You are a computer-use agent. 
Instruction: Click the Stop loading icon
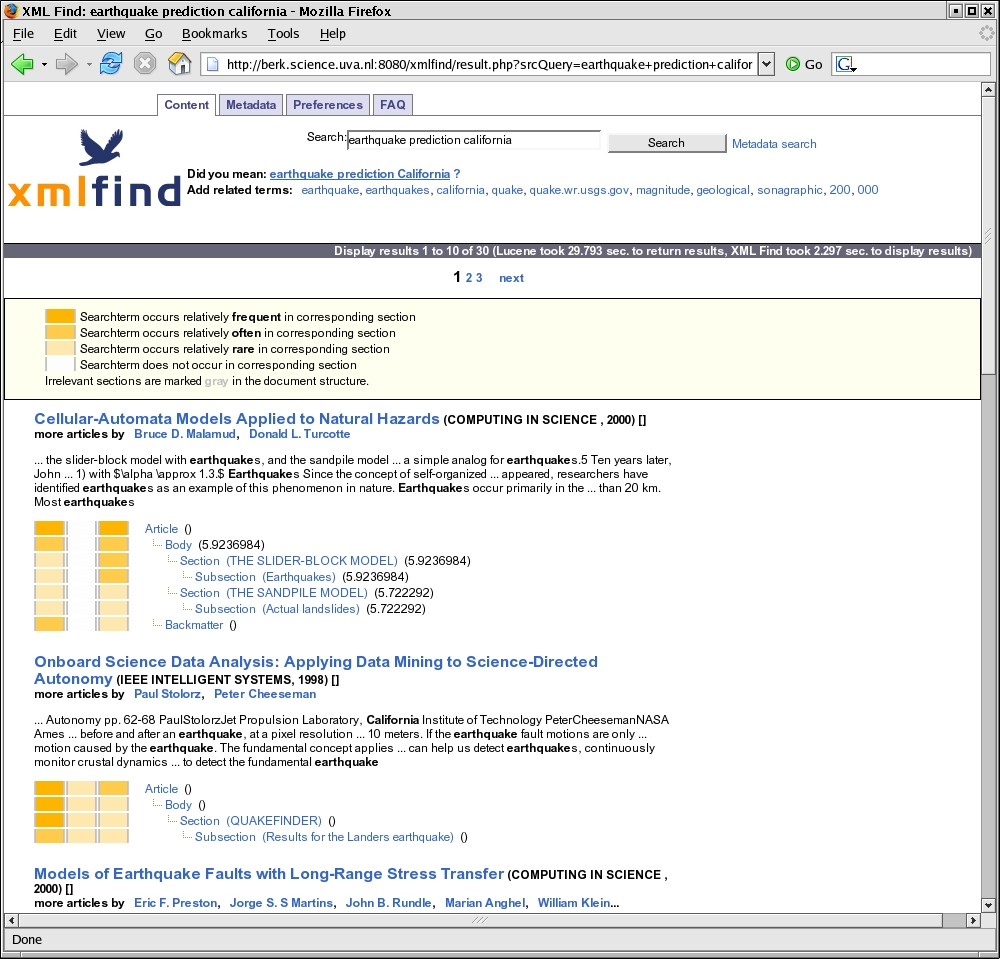(x=145, y=64)
